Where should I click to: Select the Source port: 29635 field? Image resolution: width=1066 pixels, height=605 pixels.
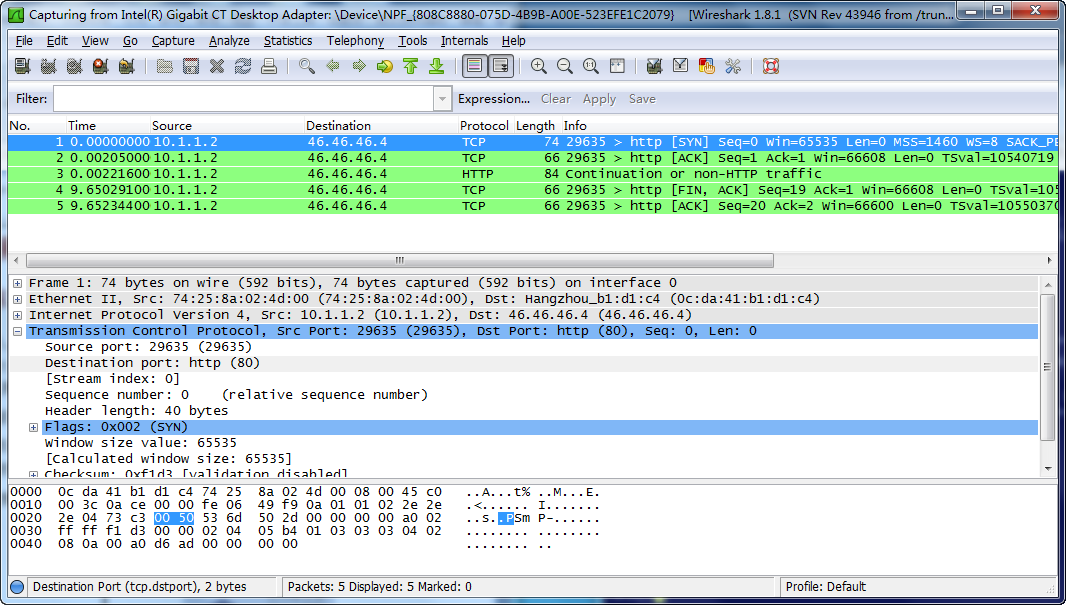point(148,347)
